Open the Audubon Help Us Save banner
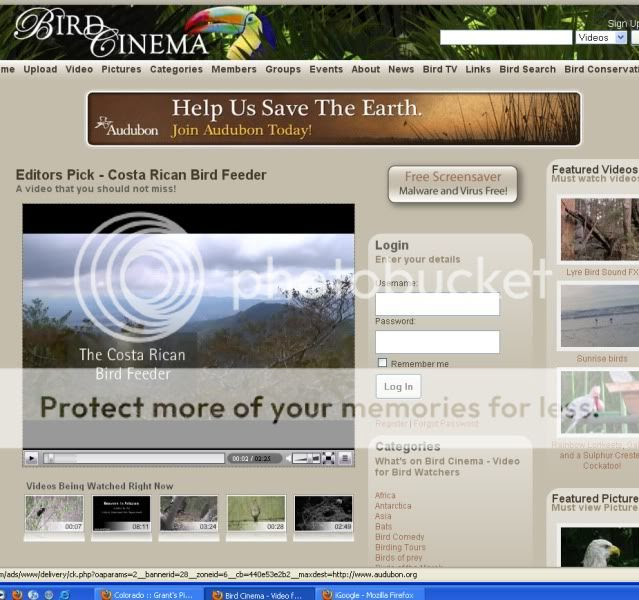Image resolution: width=639 pixels, height=600 pixels. [x=334, y=119]
